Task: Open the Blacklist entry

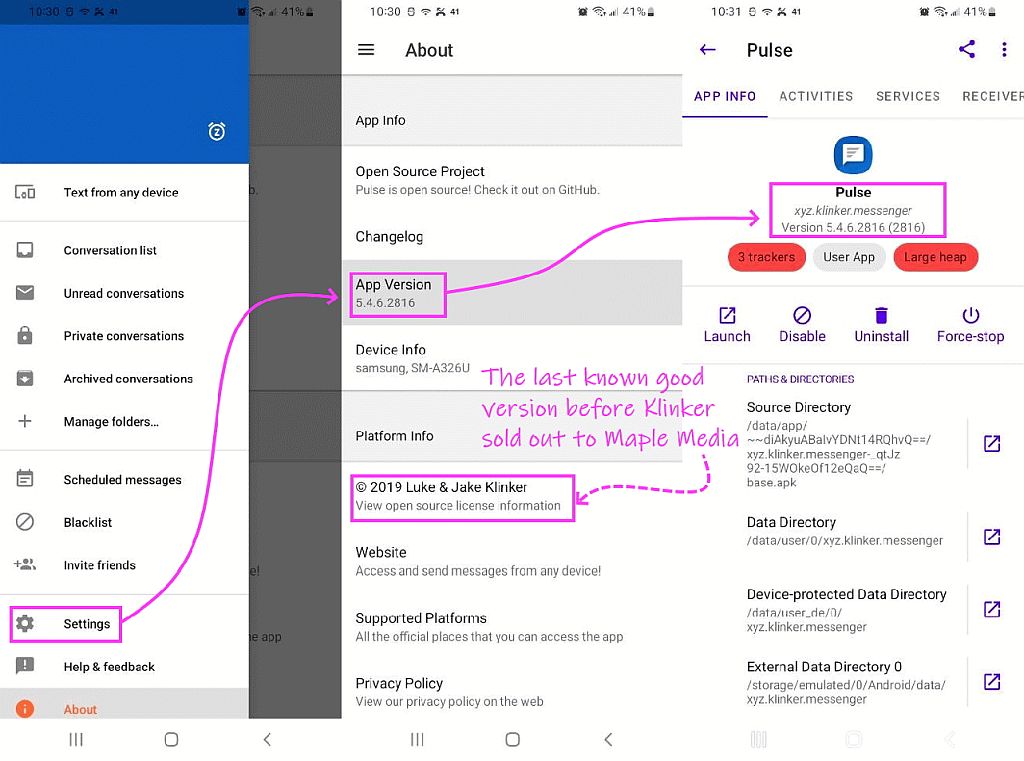Action: (x=124, y=523)
